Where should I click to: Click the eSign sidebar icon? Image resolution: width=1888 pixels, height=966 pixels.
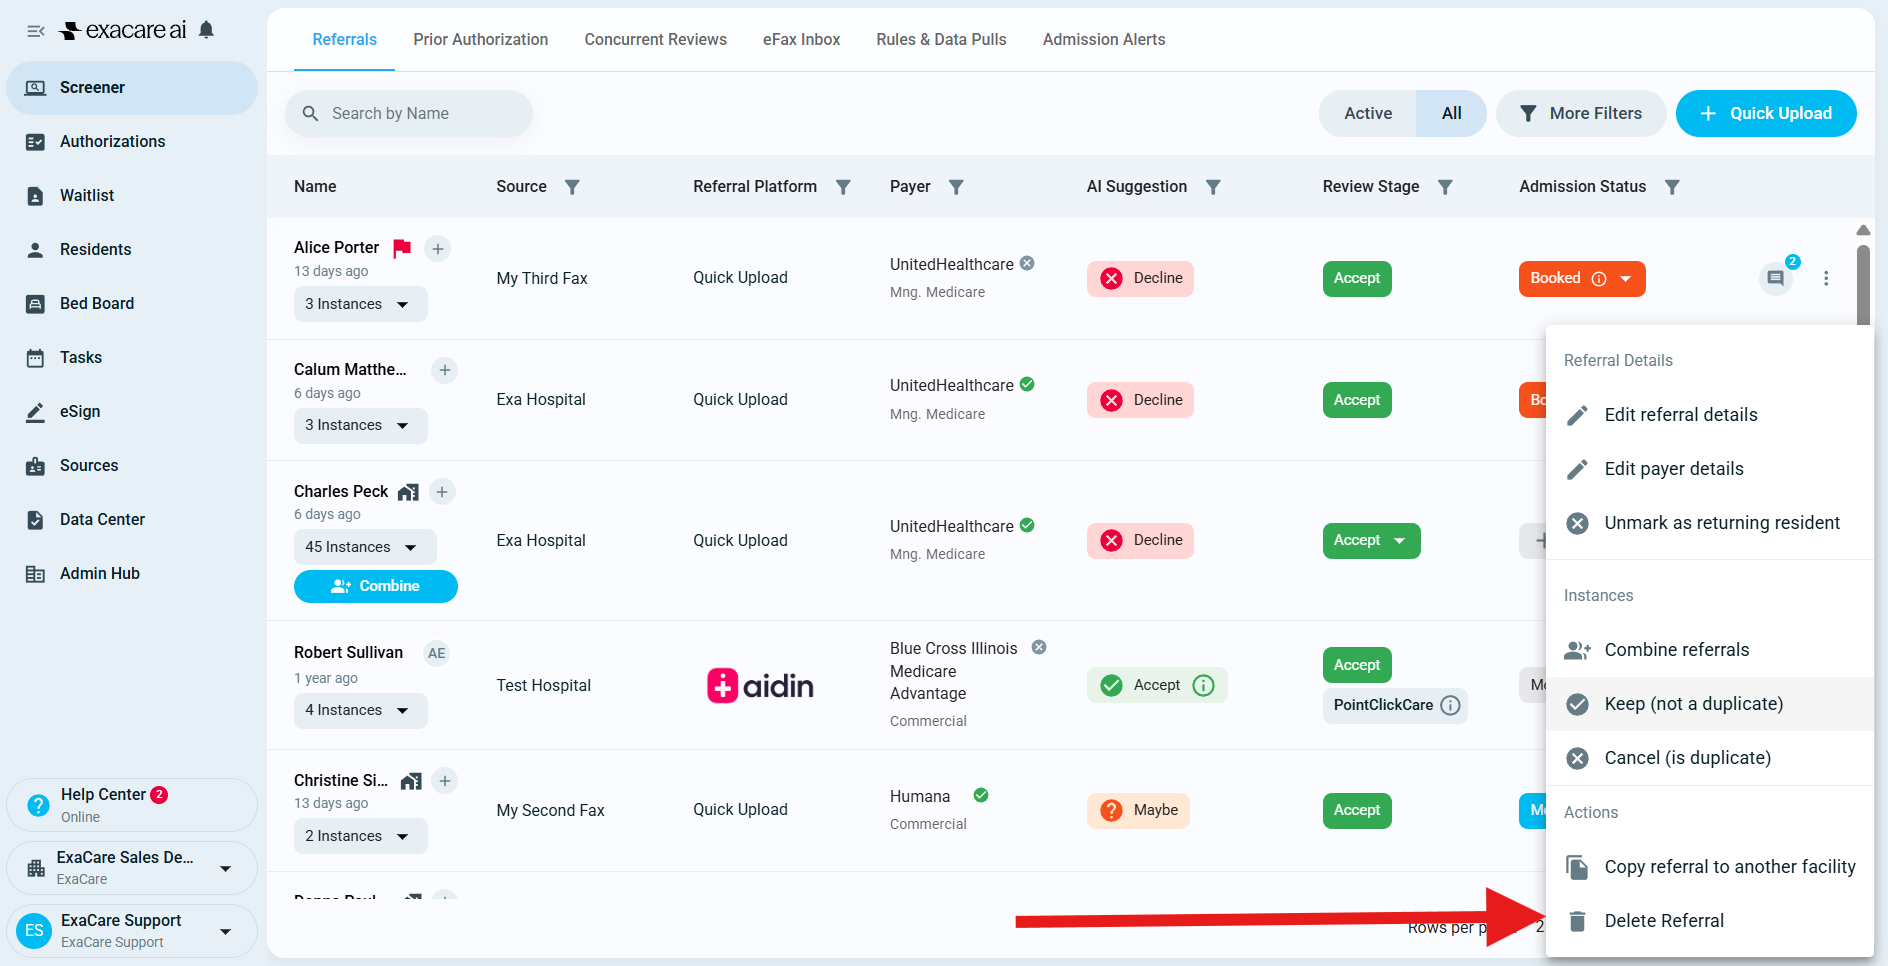[35, 412]
